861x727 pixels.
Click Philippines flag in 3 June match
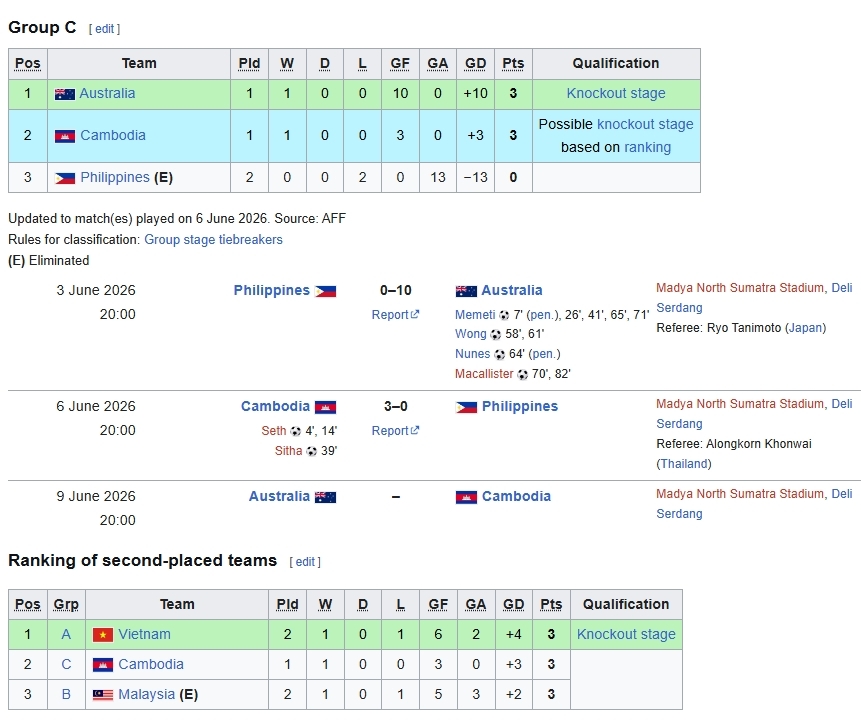point(325,291)
